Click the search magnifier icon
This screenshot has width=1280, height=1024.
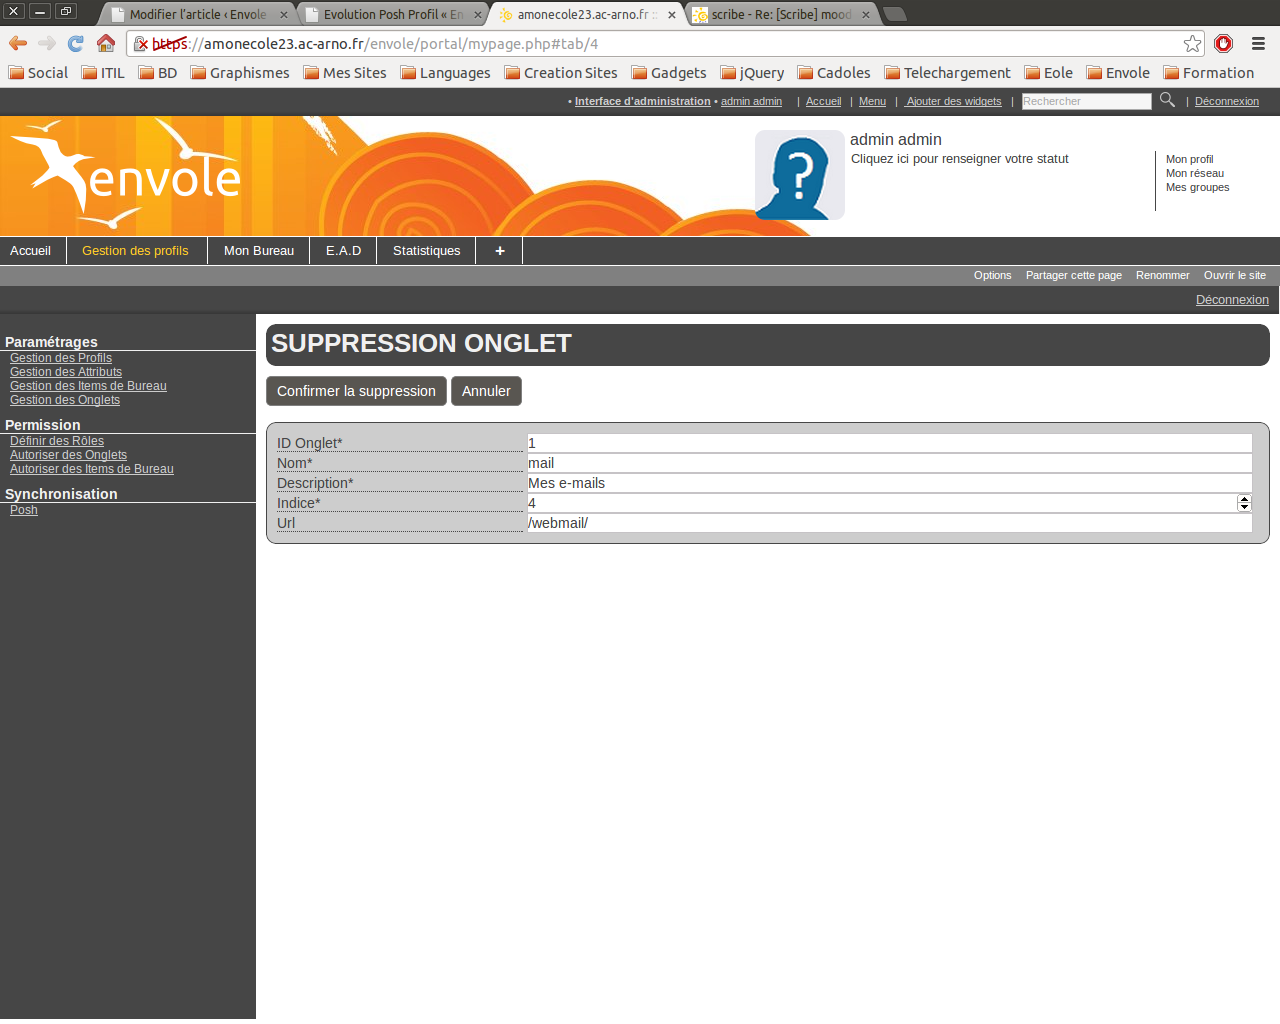point(1167,100)
